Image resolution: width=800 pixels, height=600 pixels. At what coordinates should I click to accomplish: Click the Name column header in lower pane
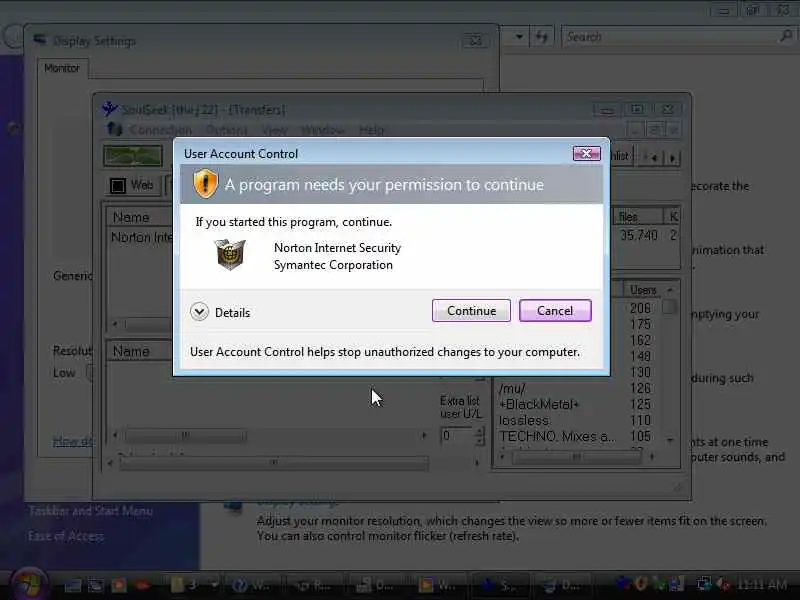(139, 351)
